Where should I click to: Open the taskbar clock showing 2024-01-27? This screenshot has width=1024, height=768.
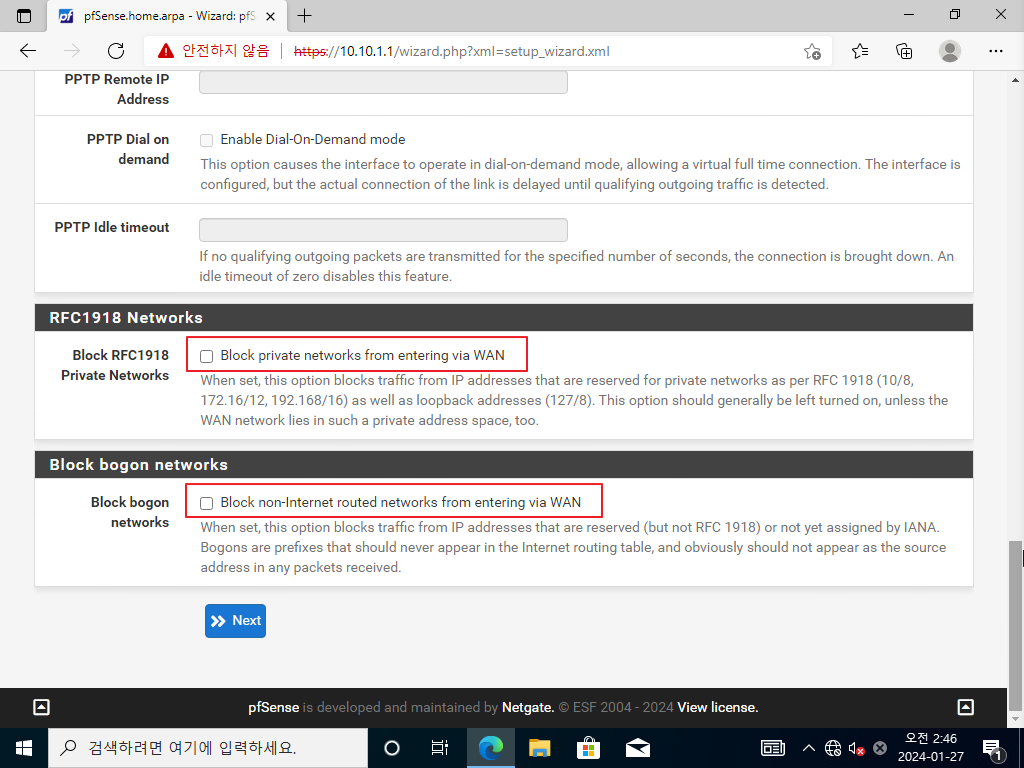pos(931,748)
